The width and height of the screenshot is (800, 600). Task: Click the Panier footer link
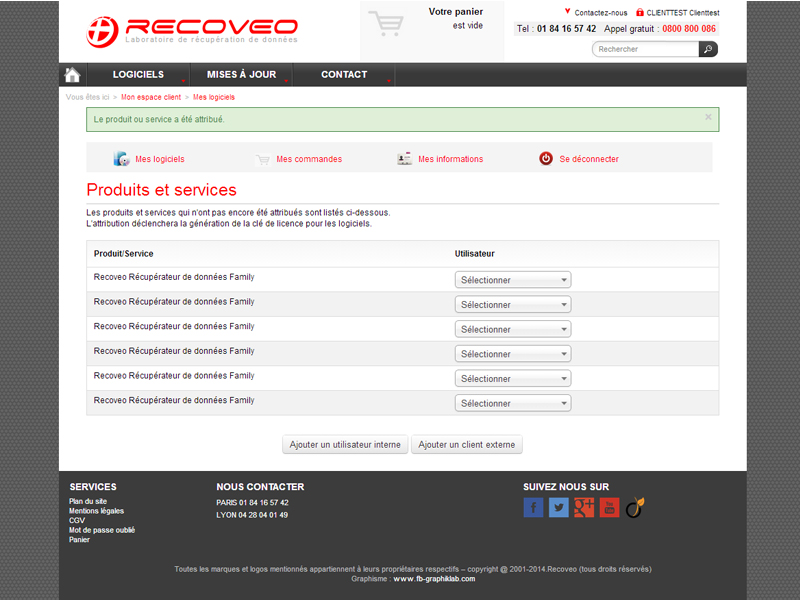(x=80, y=540)
